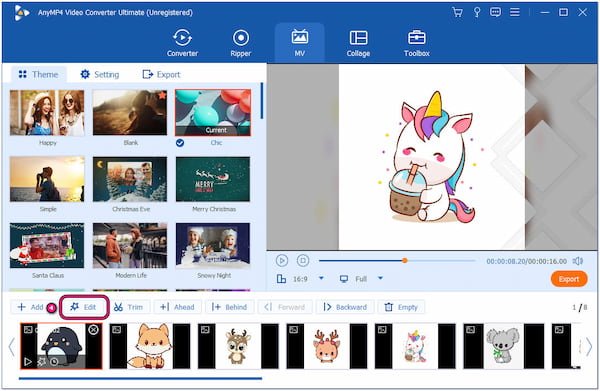
Task: Open the Toolbox module
Action: click(417, 43)
